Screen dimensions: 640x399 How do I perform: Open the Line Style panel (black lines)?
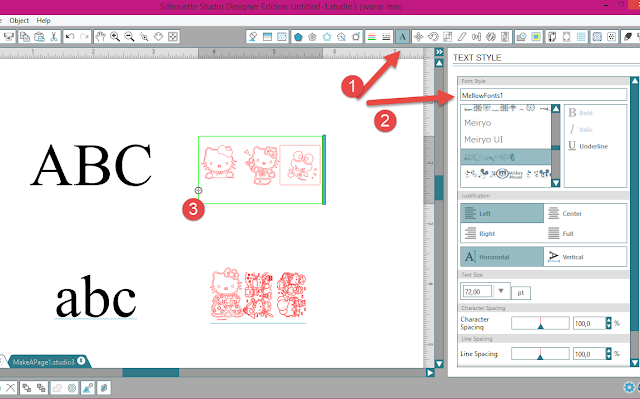pyautogui.click(x=386, y=37)
